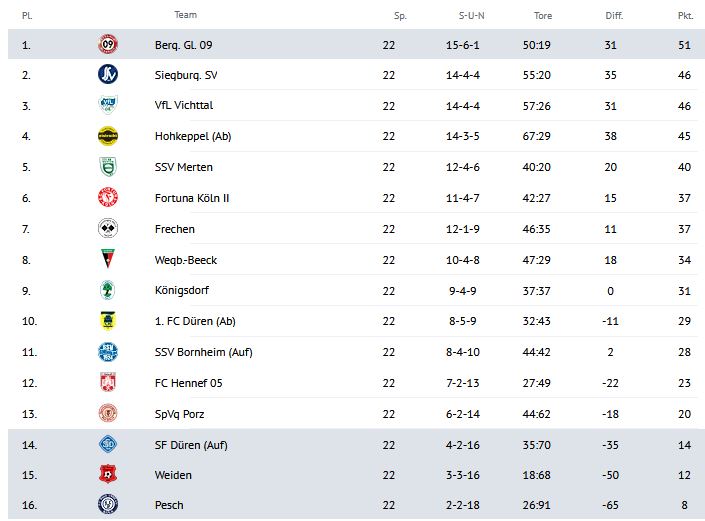Click the Fortuna Köln II red logo
Viewport: 705px width, 521px height.
click(108, 198)
